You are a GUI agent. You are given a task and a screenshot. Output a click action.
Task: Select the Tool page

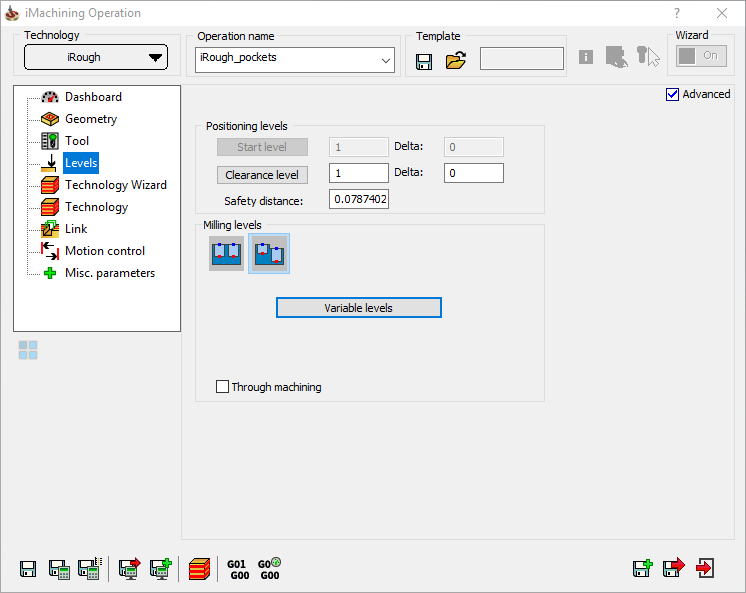77,141
